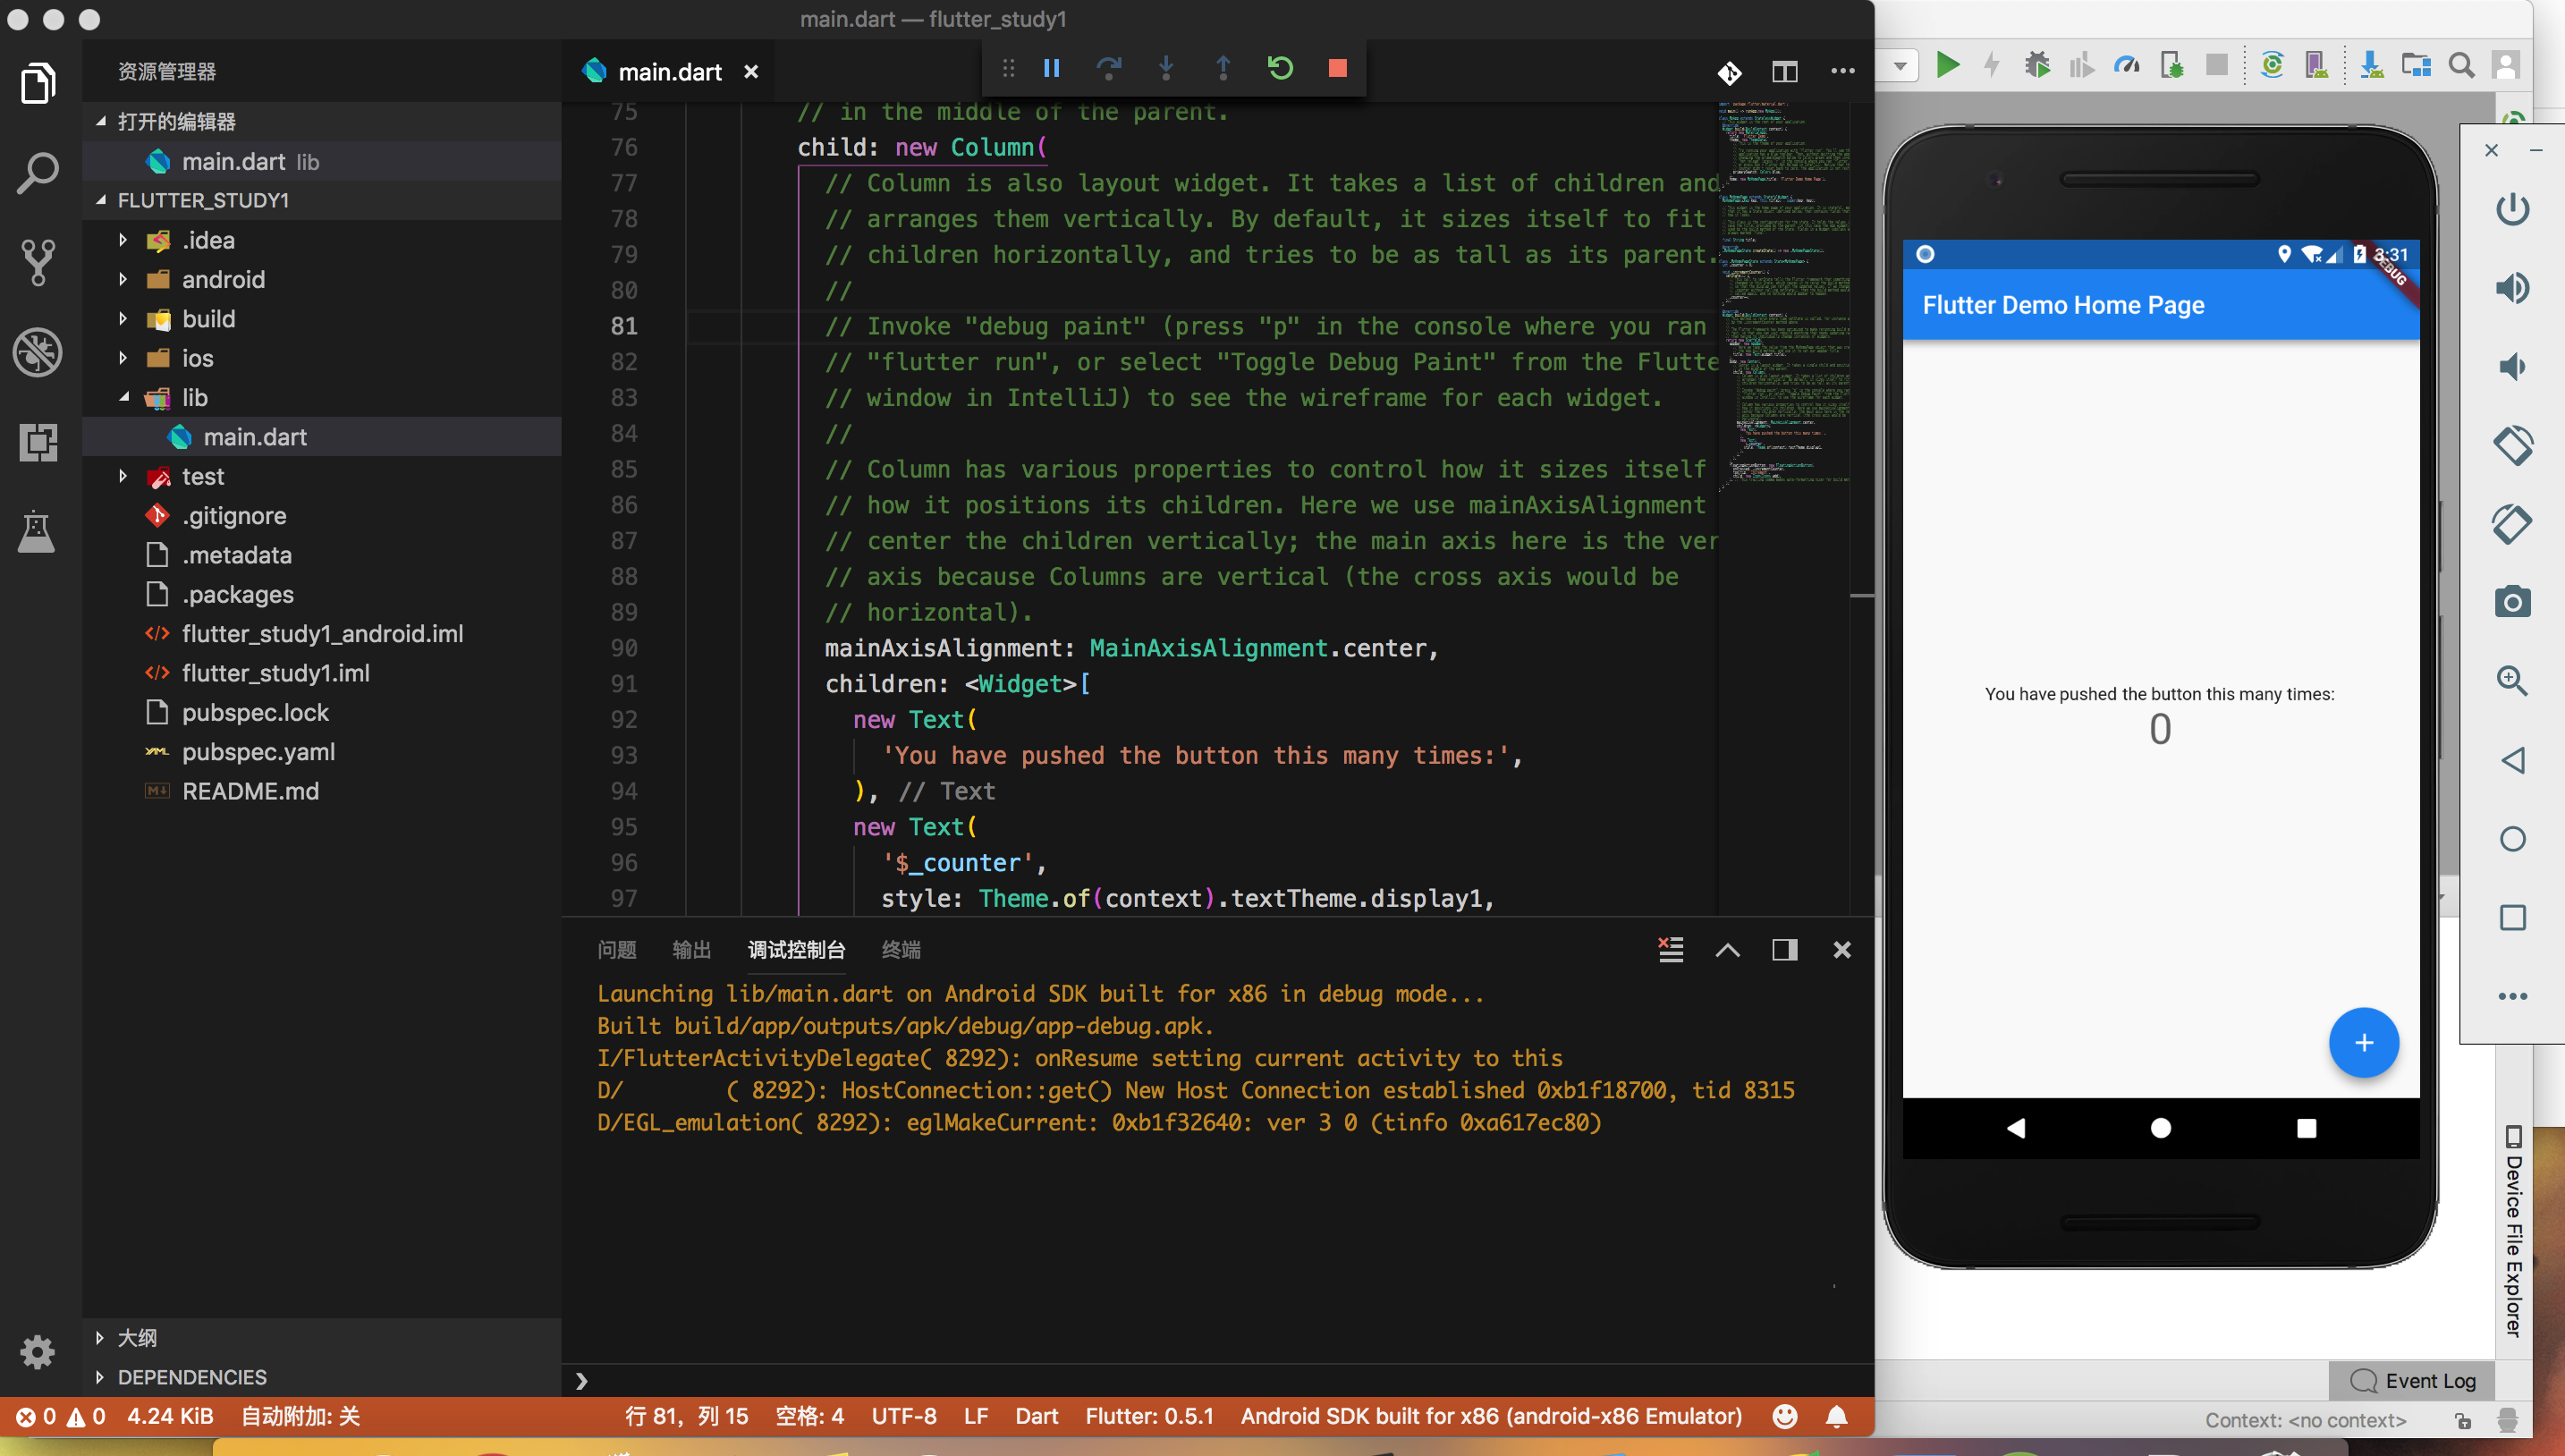Screen dimensions: 2565x1456
Task: Expand the DEPENDENCIES section
Action: [x=99, y=1377]
